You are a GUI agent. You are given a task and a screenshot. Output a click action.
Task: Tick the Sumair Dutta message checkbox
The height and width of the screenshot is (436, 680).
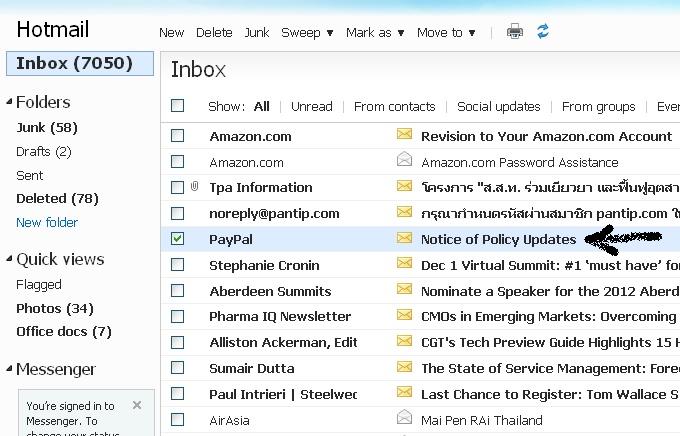tap(177, 368)
